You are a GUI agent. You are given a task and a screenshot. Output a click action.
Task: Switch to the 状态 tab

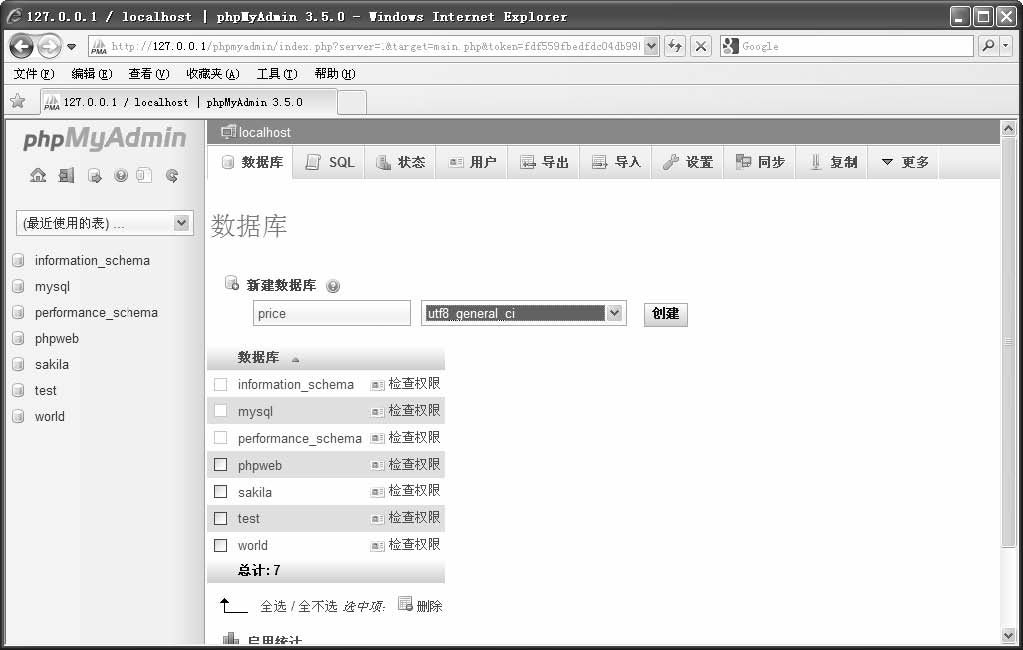401,162
